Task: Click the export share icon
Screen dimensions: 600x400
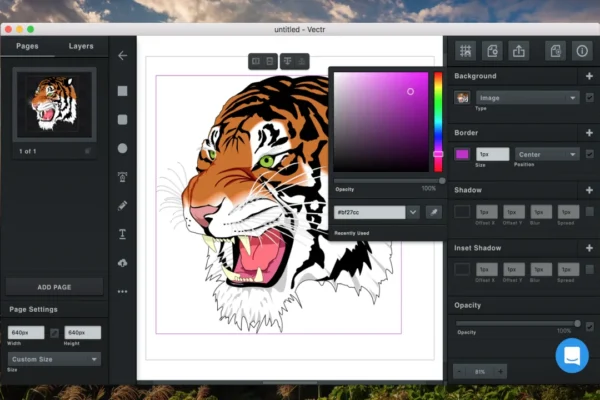Action: [x=518, y=51]
